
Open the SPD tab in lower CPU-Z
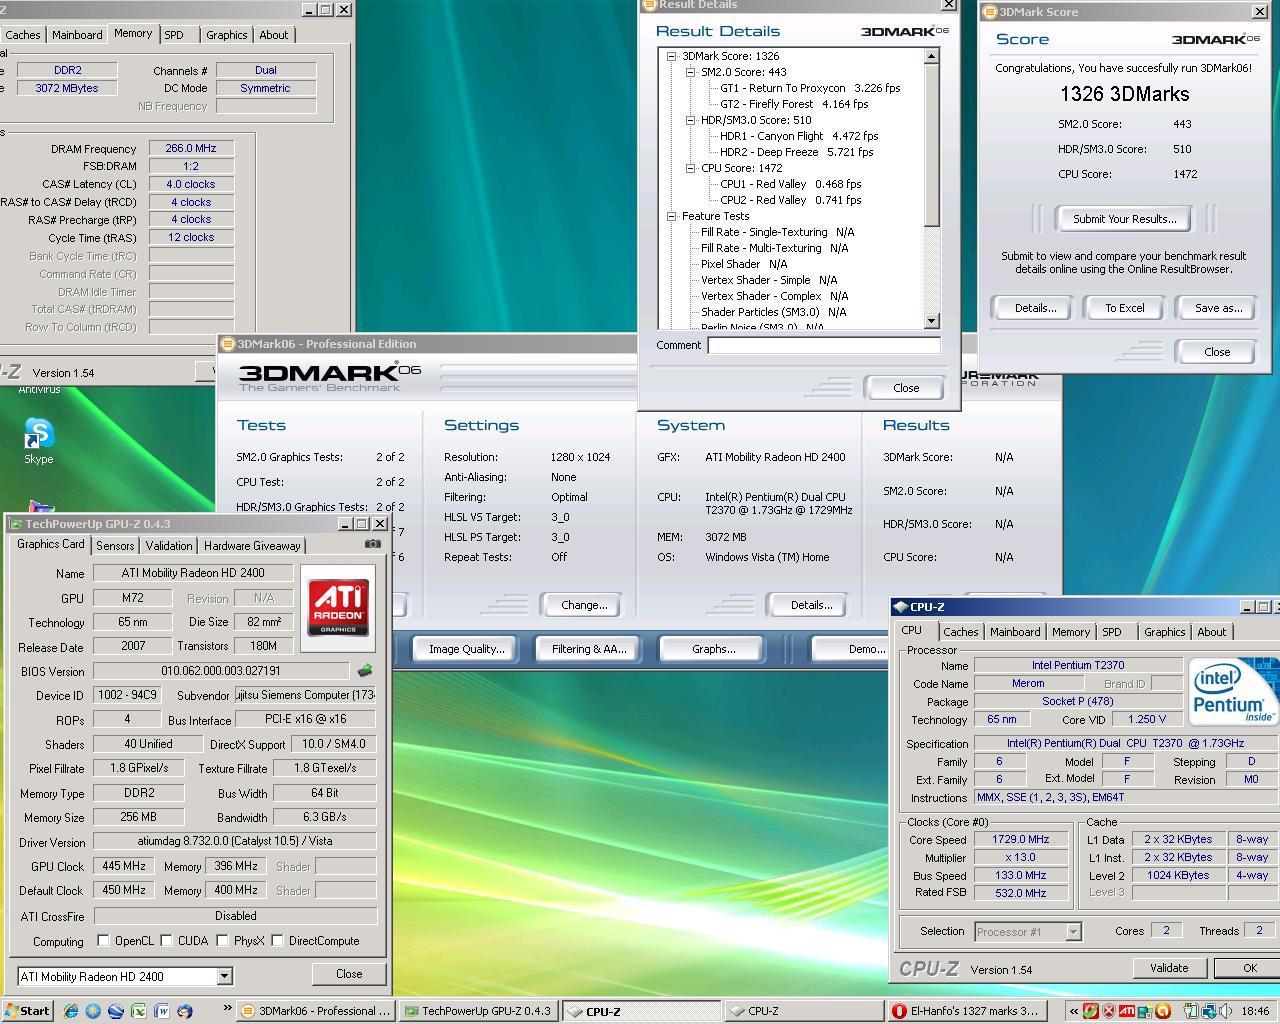[1112, 632]
